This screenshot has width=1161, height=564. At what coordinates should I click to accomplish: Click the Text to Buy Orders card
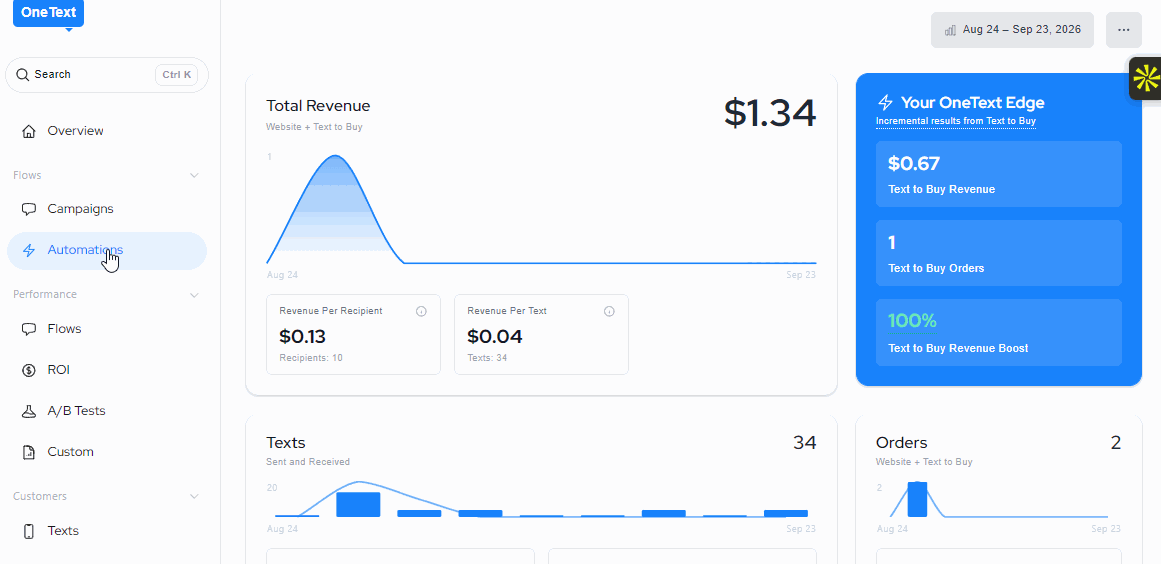(x=998, y=253)
